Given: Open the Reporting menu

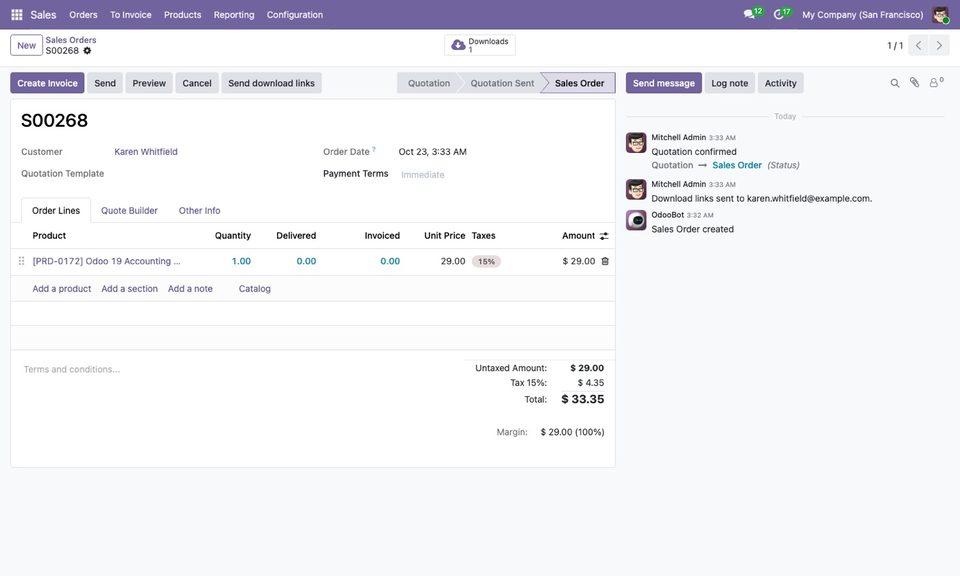Looking at the screenshot, I should click(234, 15).
